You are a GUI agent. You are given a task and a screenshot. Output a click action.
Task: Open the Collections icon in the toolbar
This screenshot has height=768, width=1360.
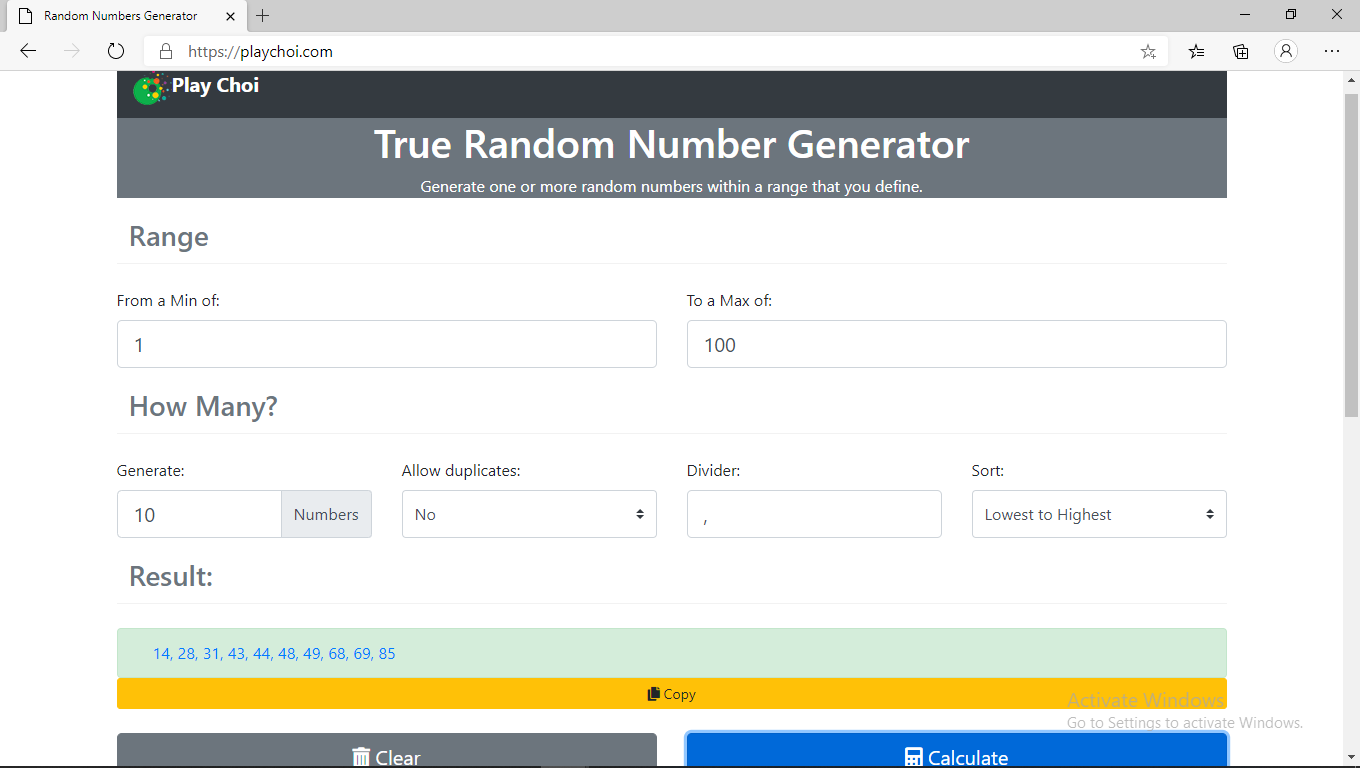[1240, 51]
